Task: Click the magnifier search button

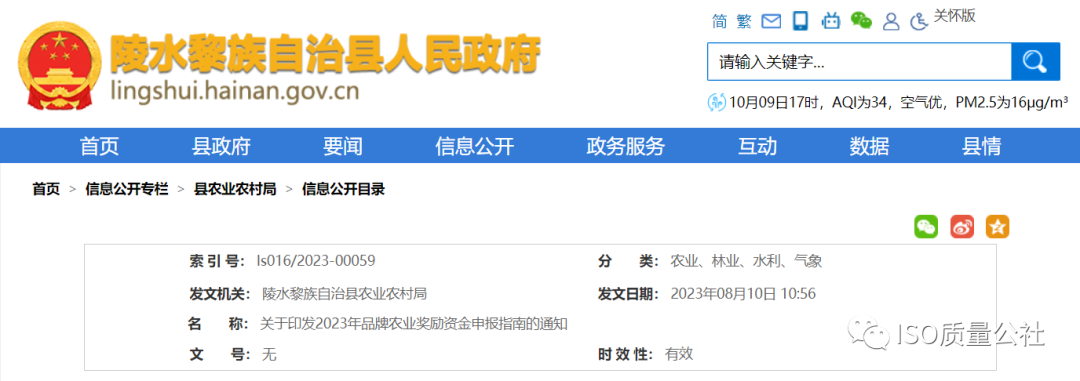Action: coord(1035,62)
